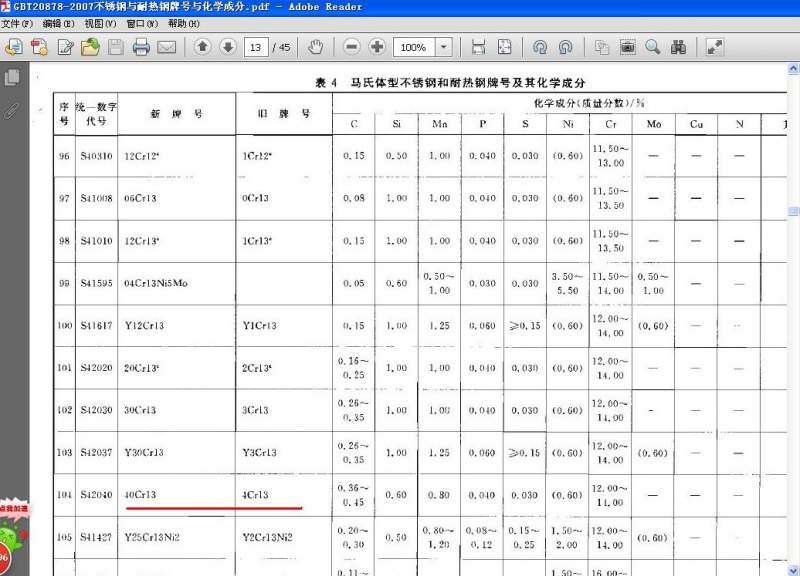Click table cell 30Cr13
This screenshot has width=800, height=576.
[x=140, y=410]
